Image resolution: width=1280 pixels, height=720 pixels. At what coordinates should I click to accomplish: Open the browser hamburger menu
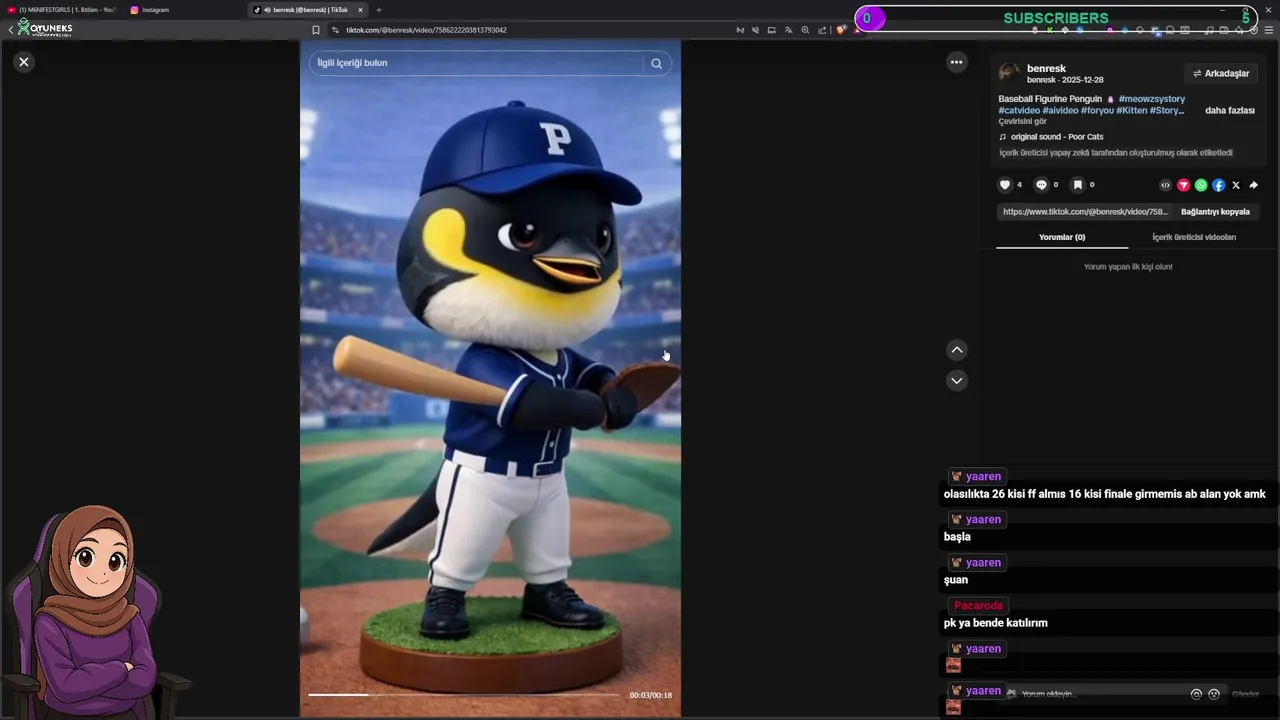point(1269,30)
